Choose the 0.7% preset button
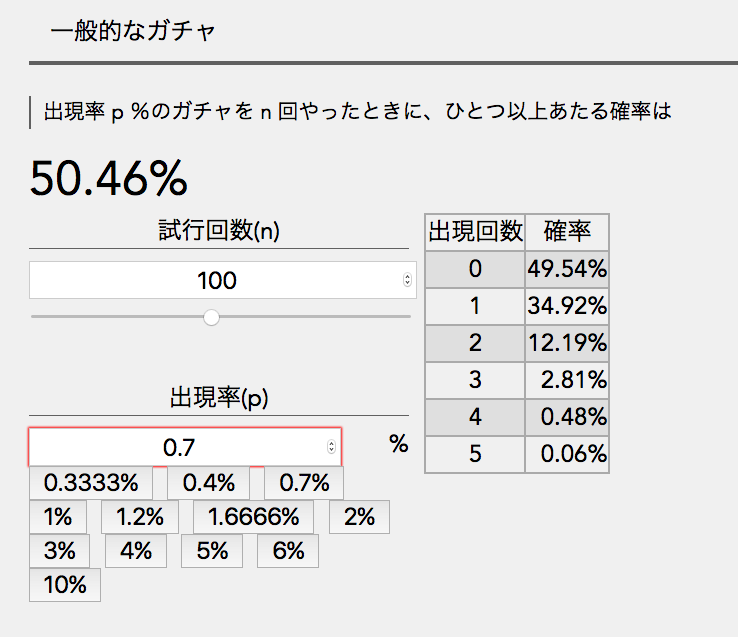This screenshot has height=637, width=738. coord(304,483)
